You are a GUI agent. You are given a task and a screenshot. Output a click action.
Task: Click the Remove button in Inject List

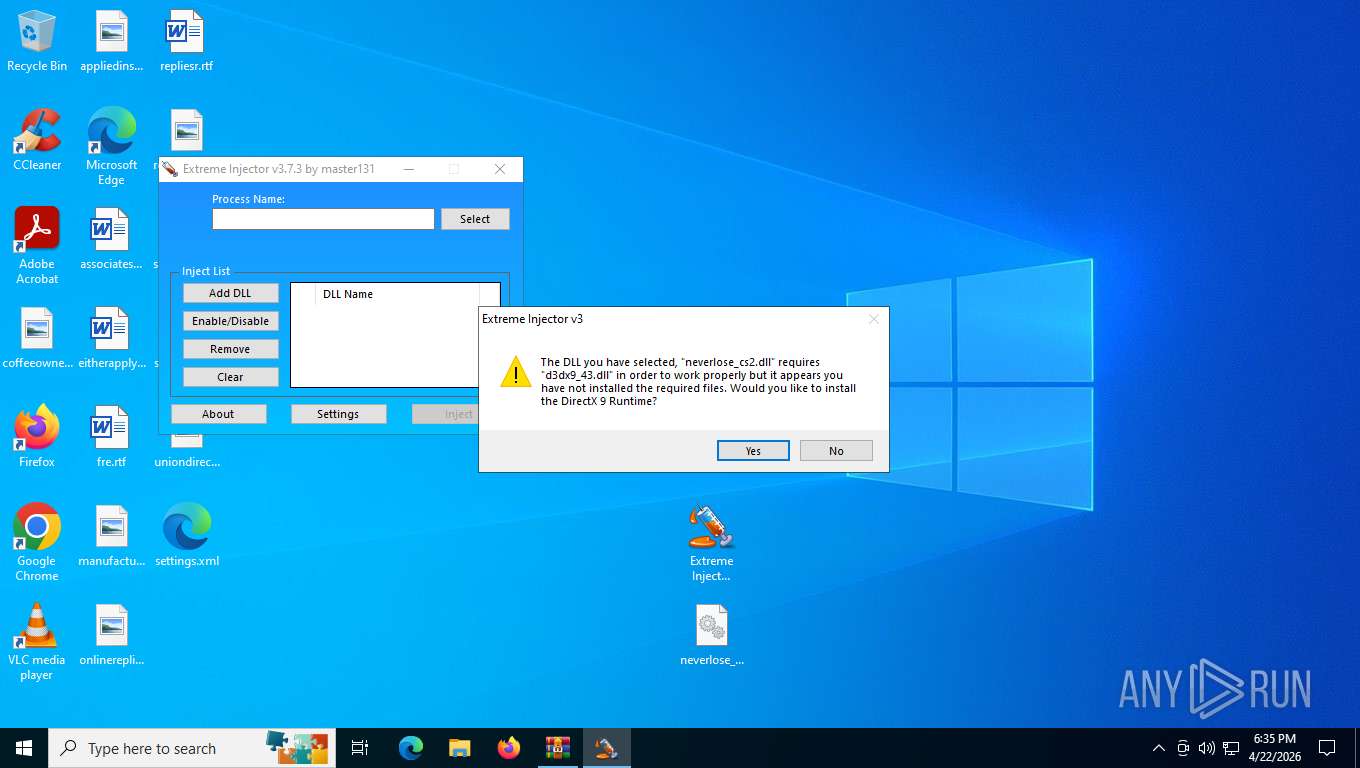pyautogui.click(x=230, y=349)
